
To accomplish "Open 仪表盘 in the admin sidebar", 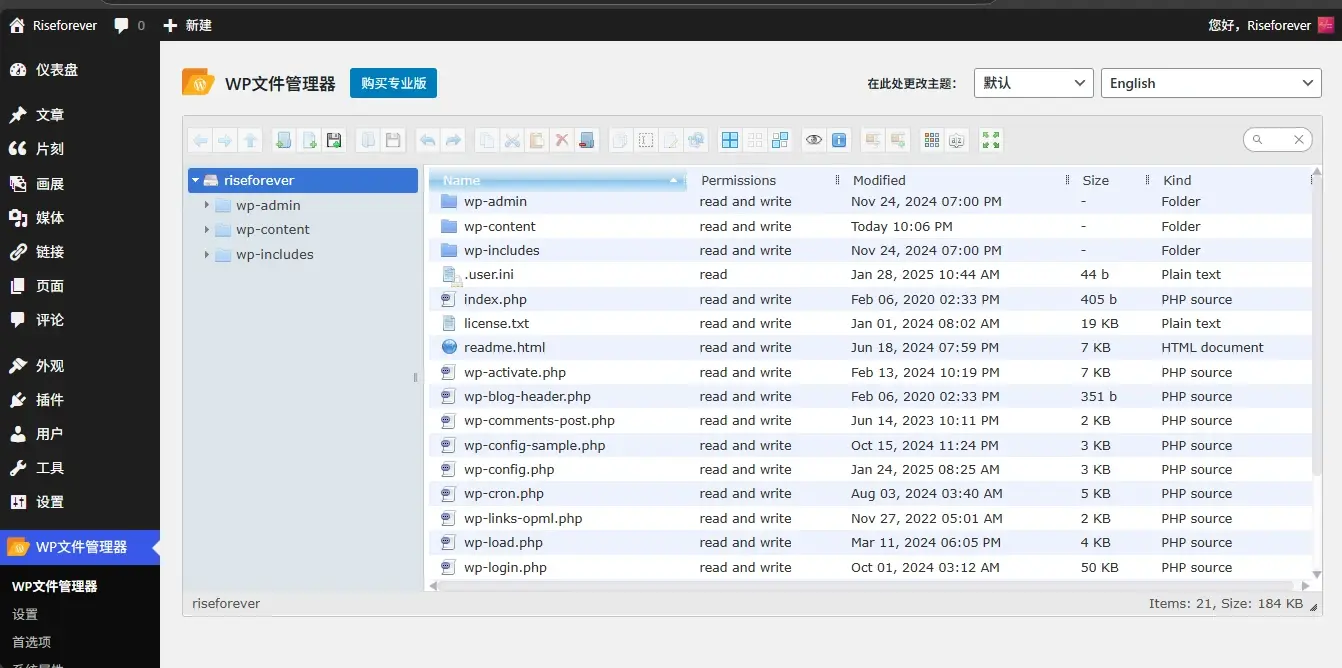I will (80, 69).
